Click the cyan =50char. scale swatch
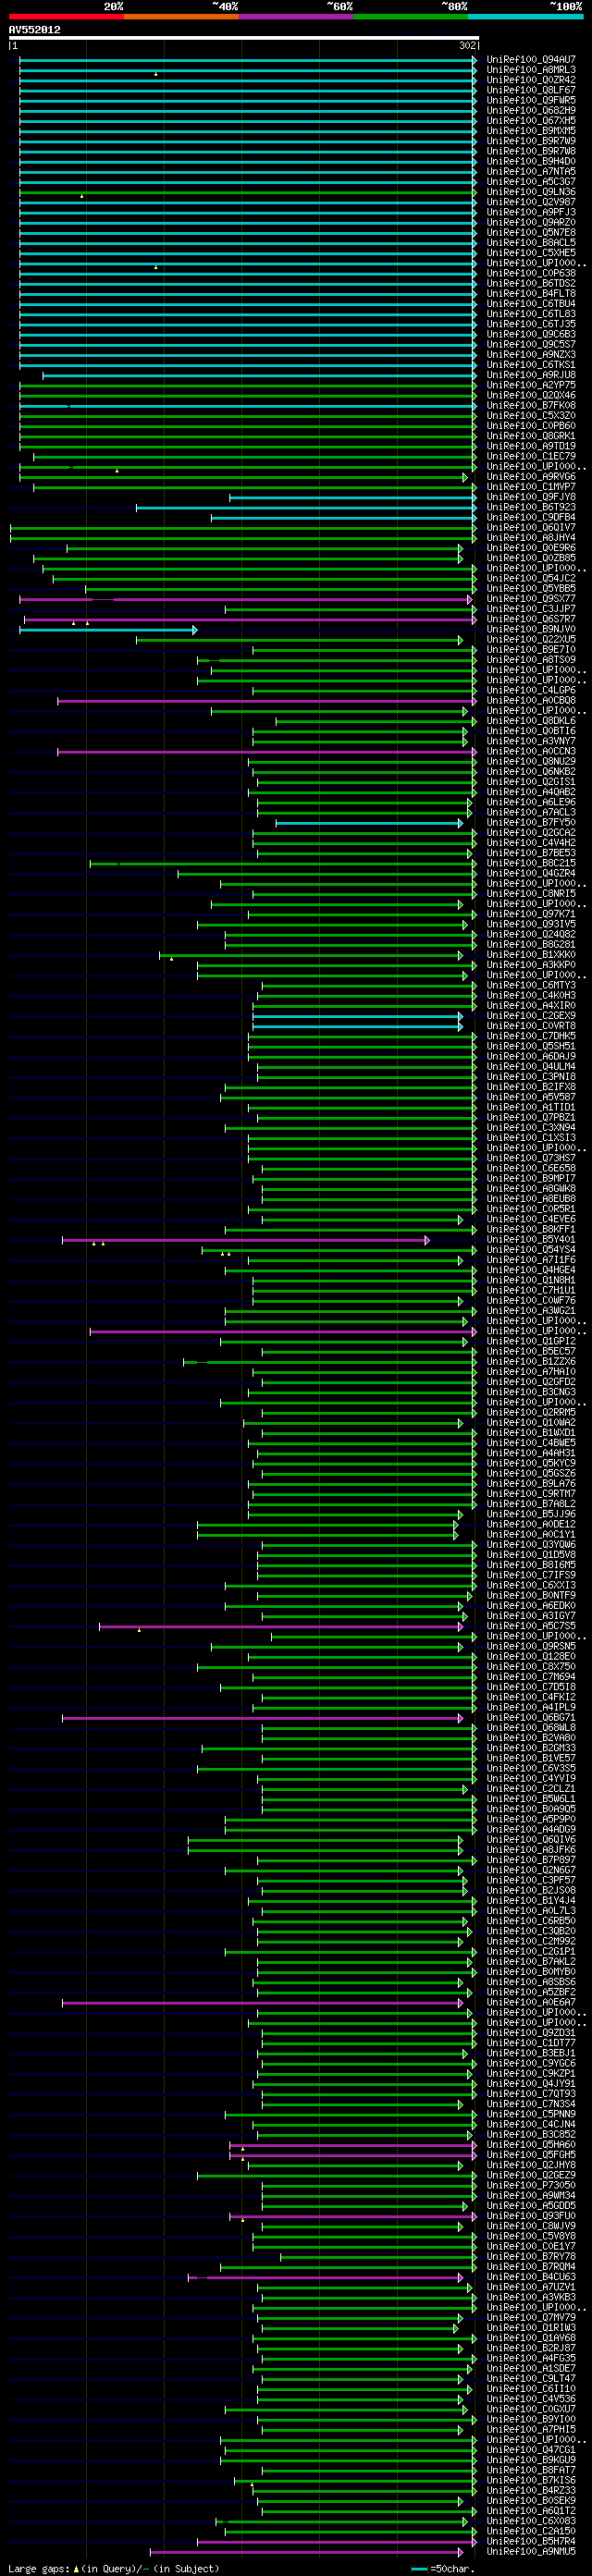 coord(419,2568)
